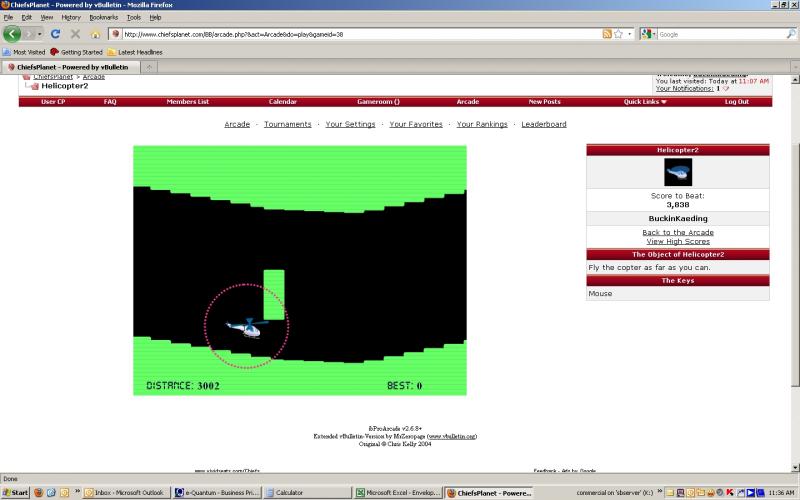This screenshot has width=800, height=500.
Task: Click the helicopter inside the game
Action: pos(247,328)
